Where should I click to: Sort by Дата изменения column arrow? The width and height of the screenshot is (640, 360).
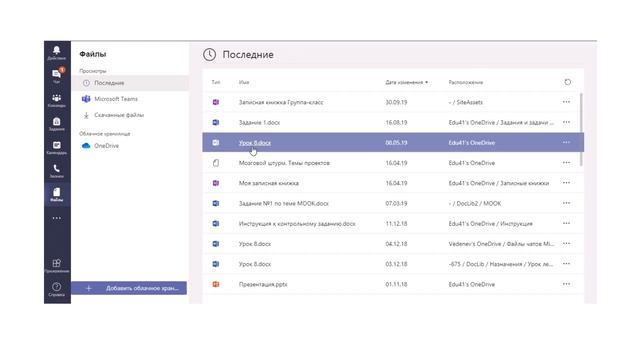coord(427,82)
